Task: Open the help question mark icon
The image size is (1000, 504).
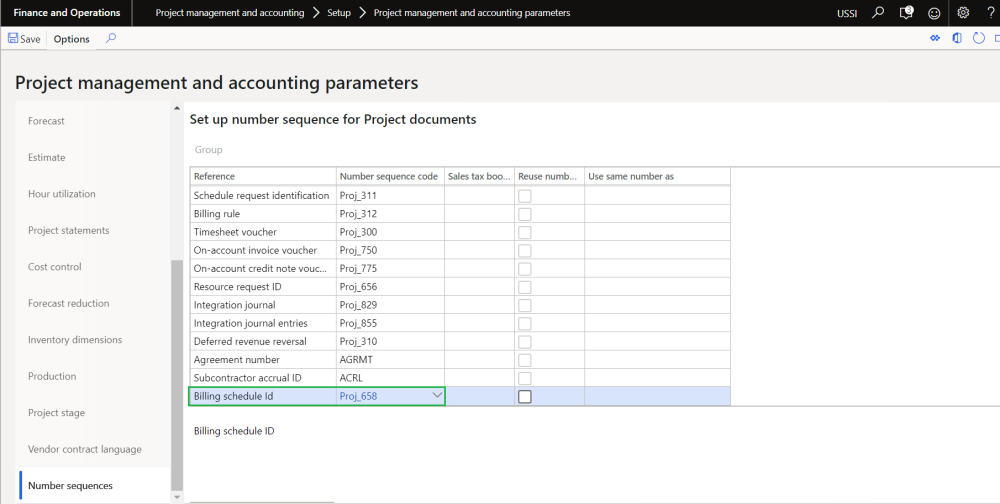Action: point(990,13)
